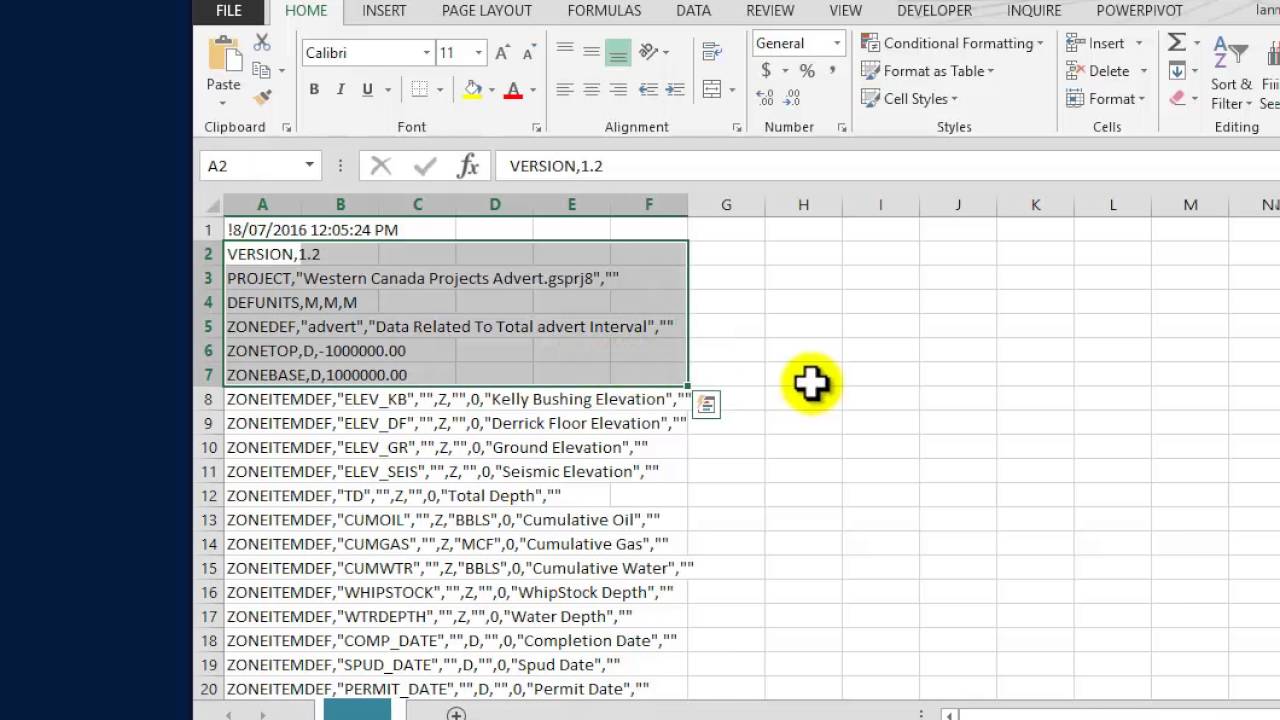Open the font size 11 dropdown
The image size is (1280, 720).
coord(478,53)
